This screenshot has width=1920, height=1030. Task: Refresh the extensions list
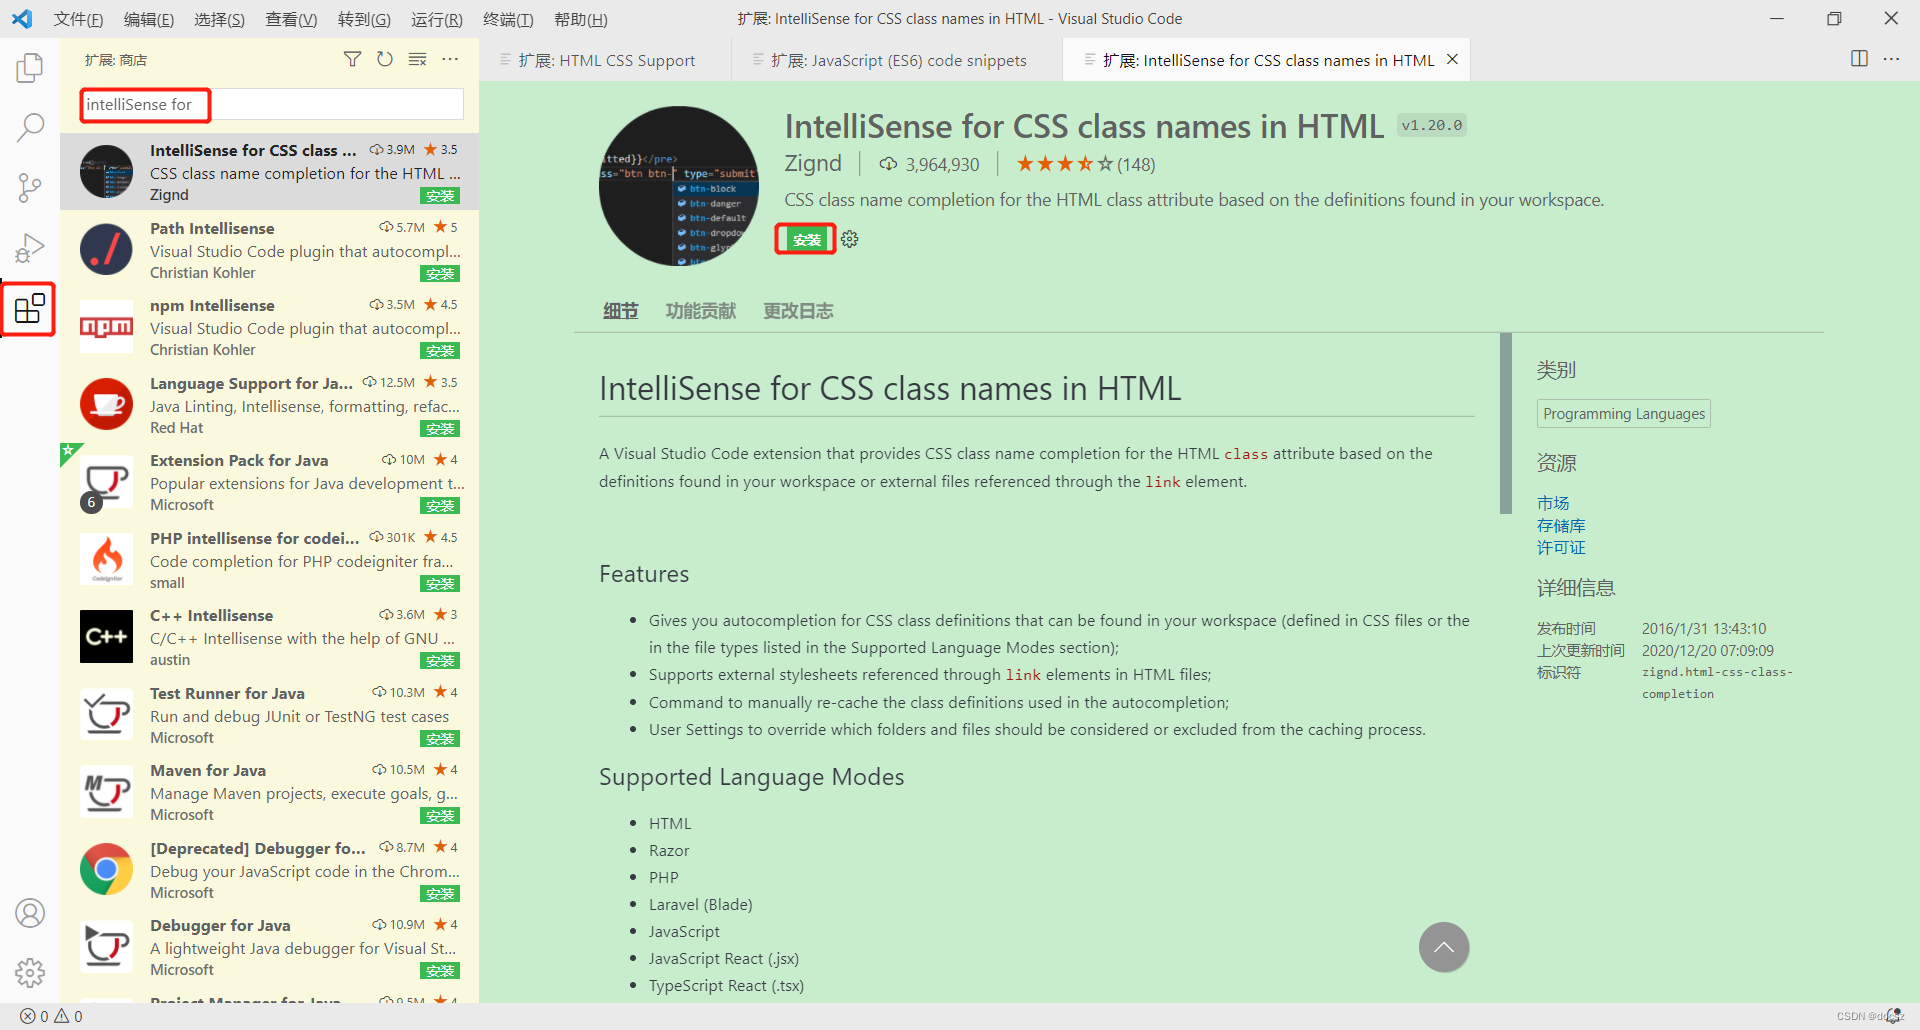click(x=385, y=60)
